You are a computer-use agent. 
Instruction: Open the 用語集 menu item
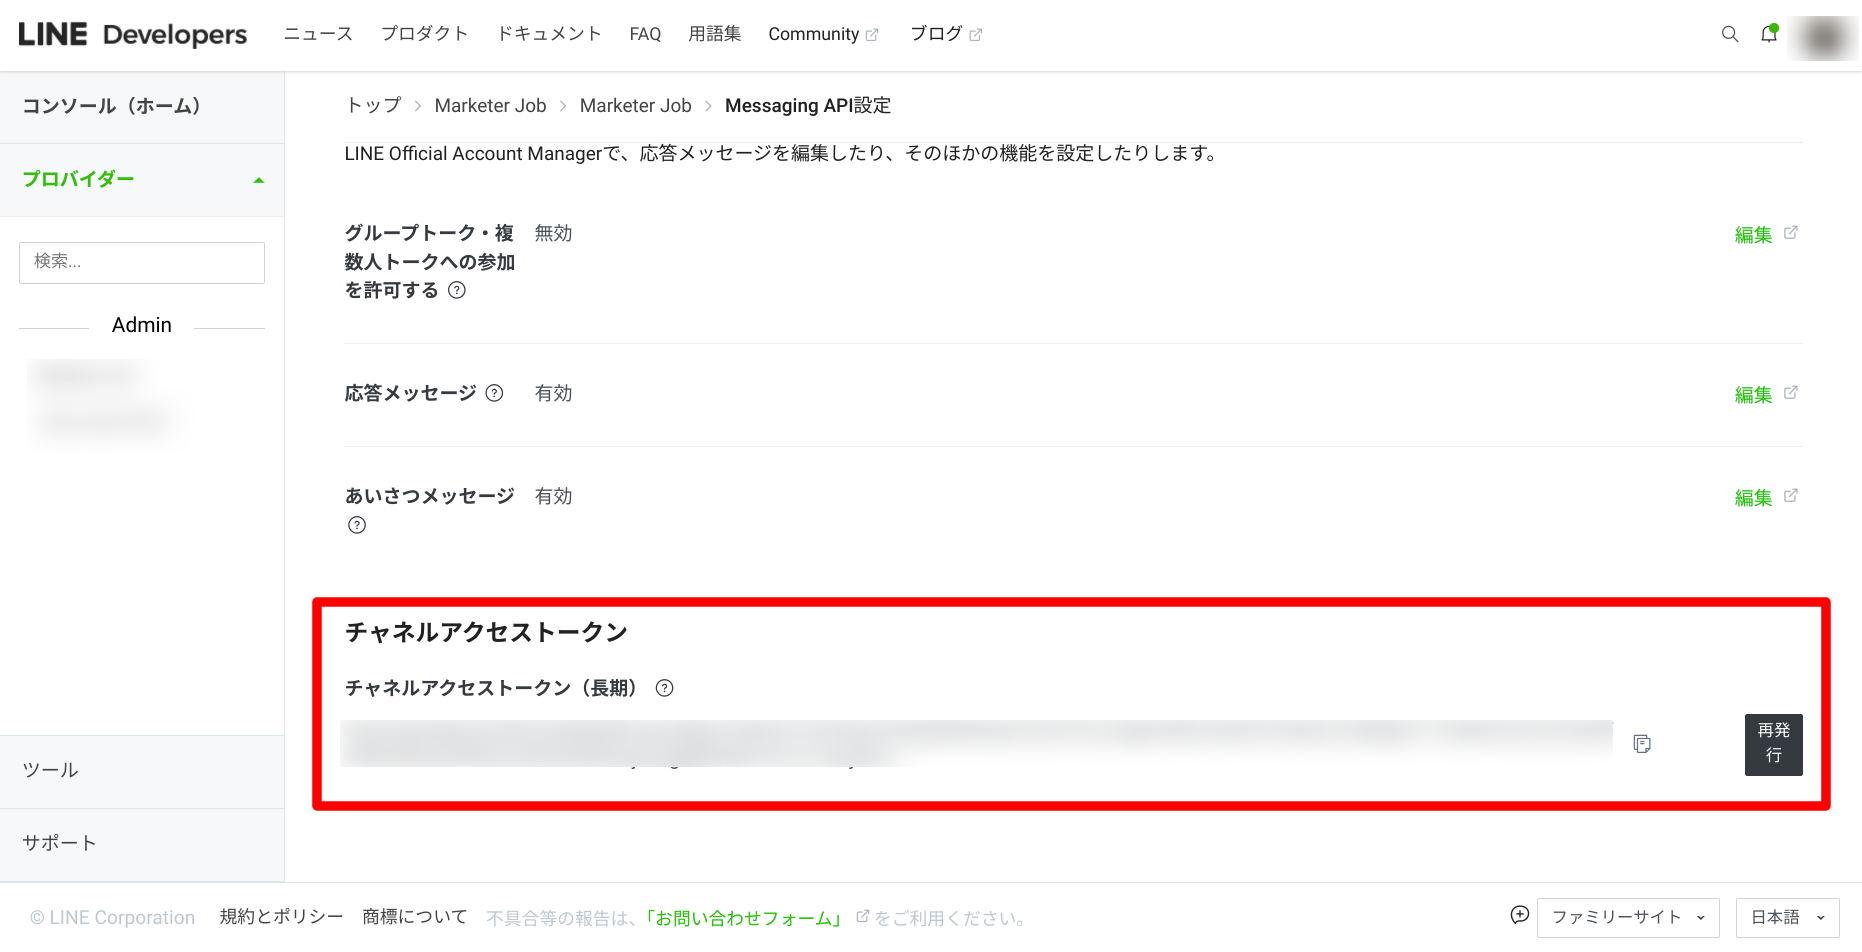[715, 34]
